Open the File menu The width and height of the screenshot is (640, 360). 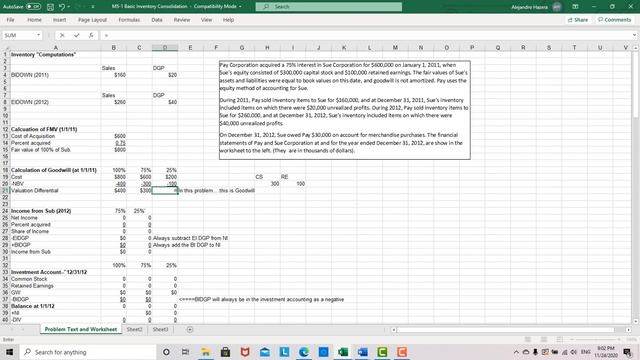[x=11, y=20]
